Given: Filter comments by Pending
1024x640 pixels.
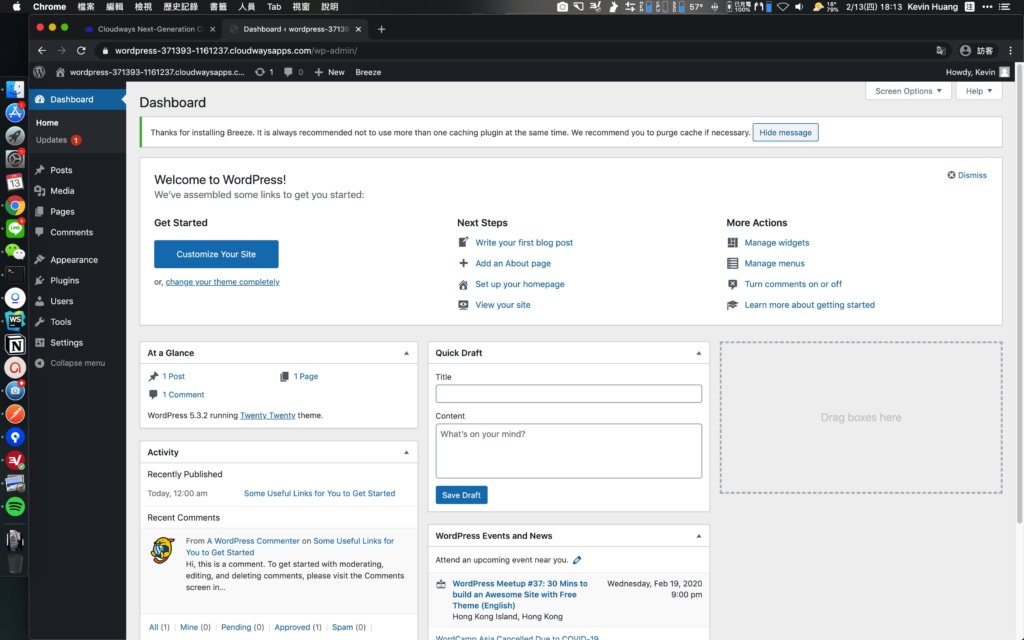Looking at the screenshot, I should click(x=236, y=627).
